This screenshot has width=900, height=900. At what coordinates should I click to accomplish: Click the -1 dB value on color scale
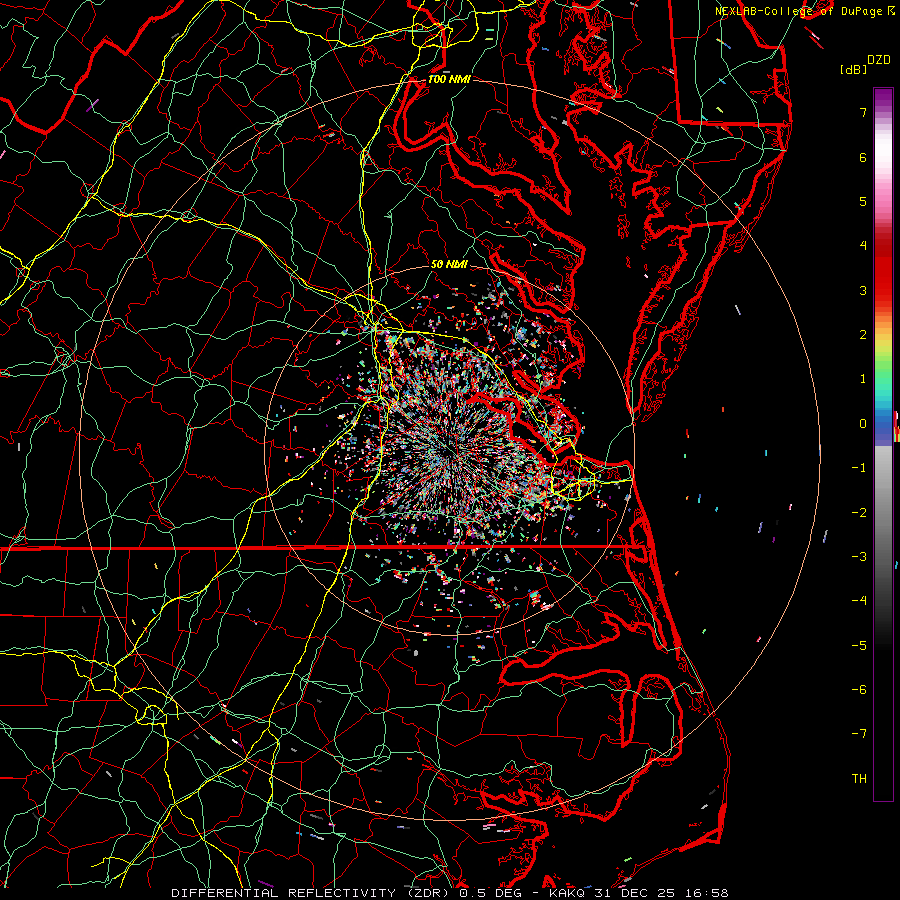tap(859, 468)
